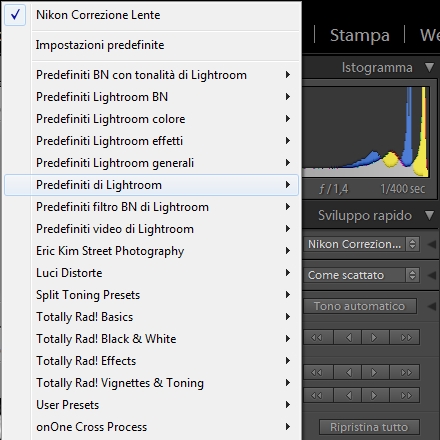This screenshot has width=440, height=440.
Task: Select the checked Nikon Correzione Lente preset
Action: click(x=152, y=15)
